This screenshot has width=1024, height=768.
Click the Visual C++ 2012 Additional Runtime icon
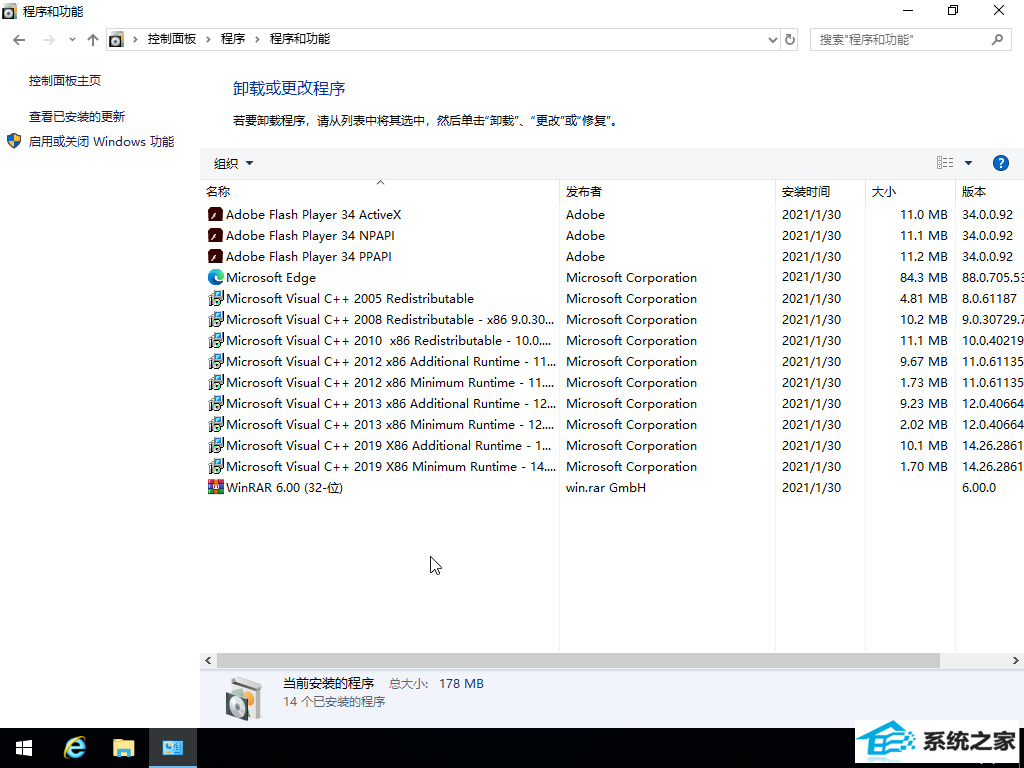216,361
